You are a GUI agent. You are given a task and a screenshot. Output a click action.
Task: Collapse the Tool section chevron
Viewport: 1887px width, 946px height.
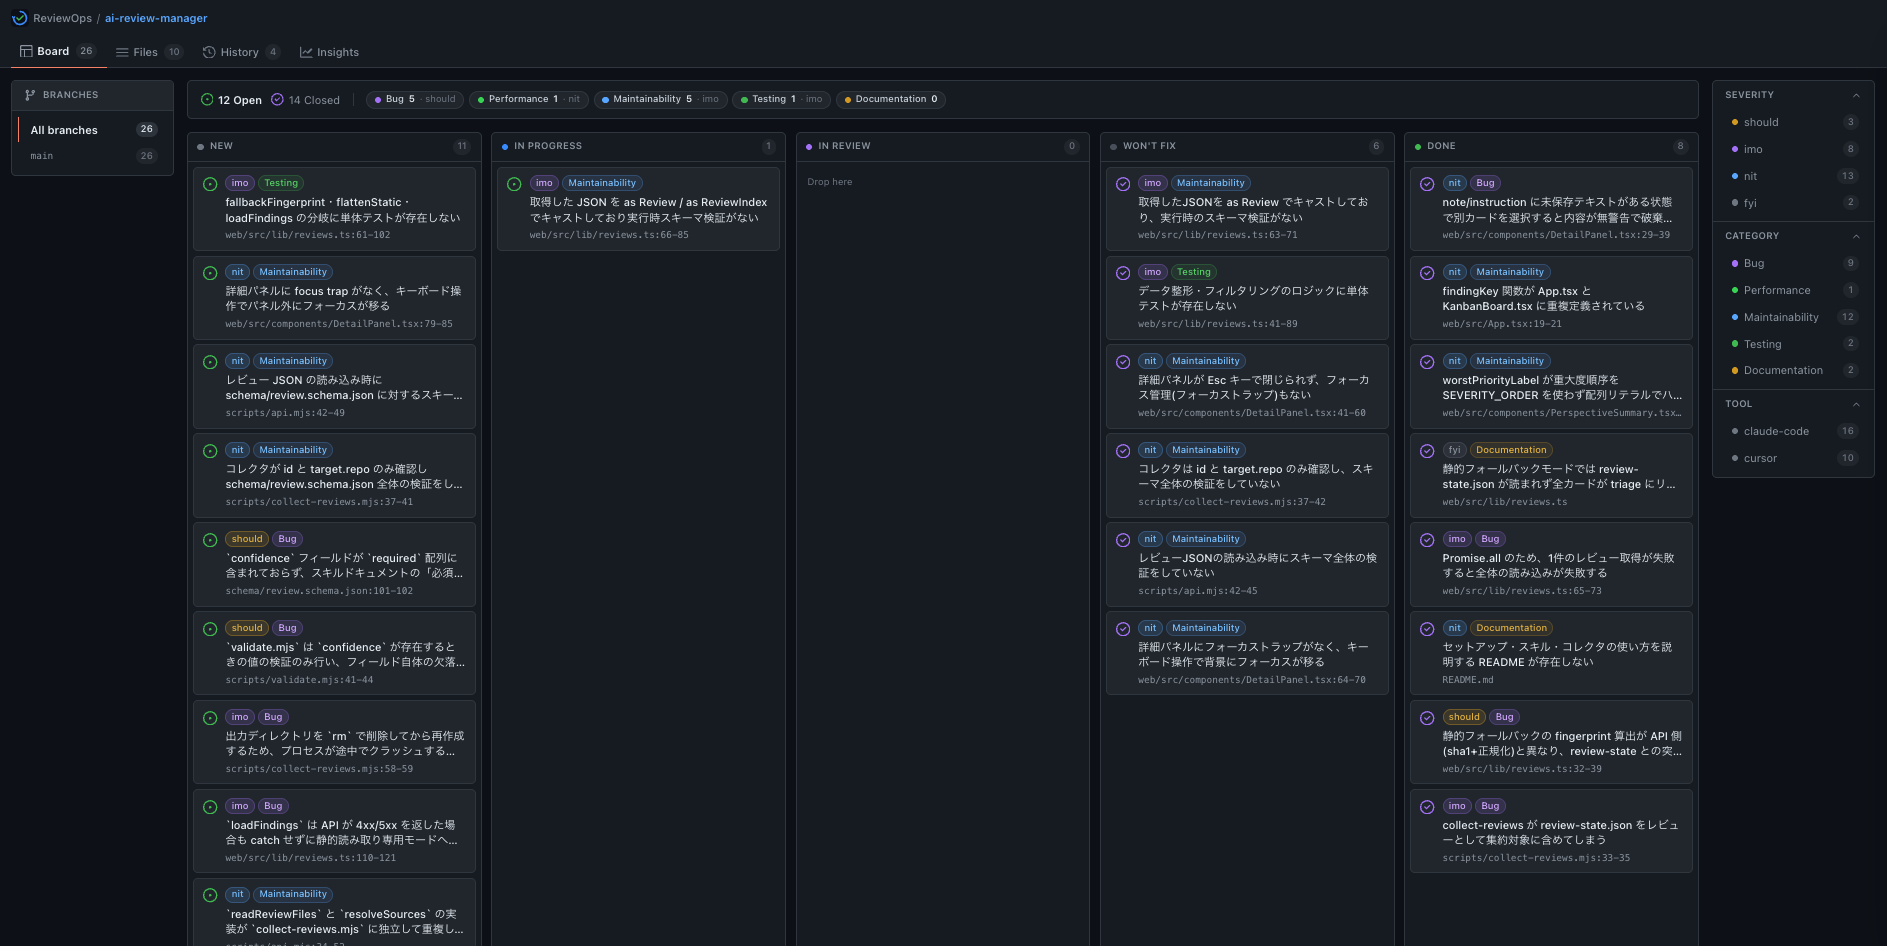[x=1856, y=404]
